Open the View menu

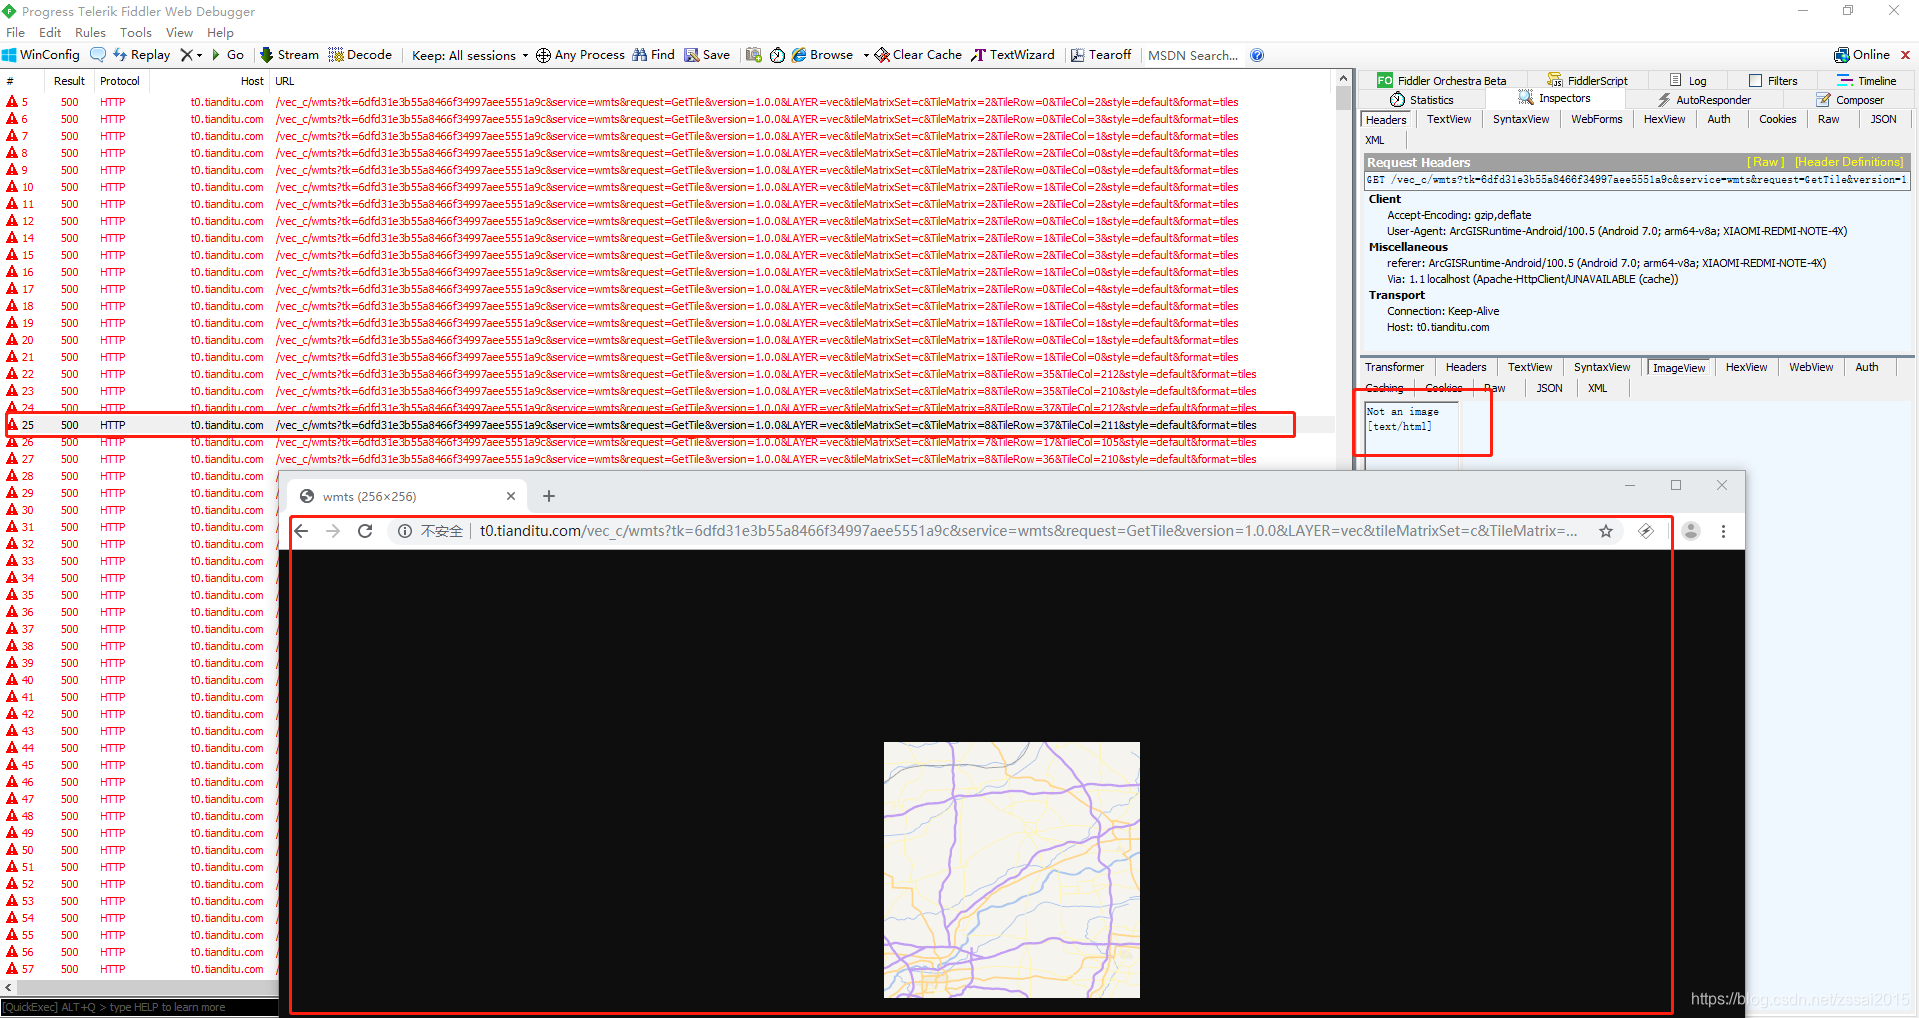point(179,32)
